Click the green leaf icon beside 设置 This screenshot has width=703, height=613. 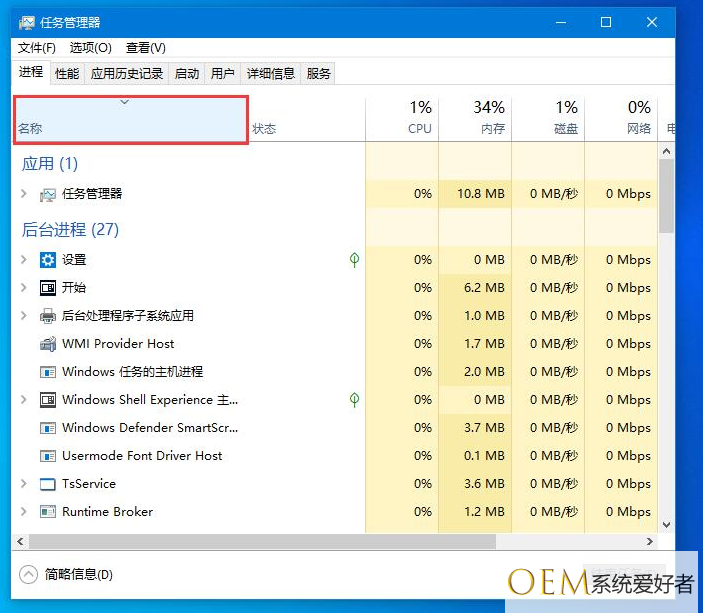pos(354,260)
